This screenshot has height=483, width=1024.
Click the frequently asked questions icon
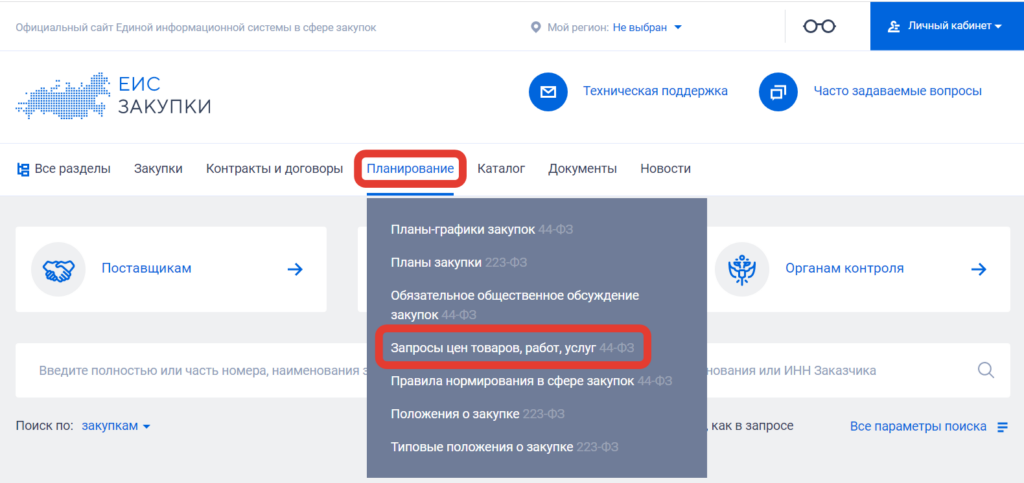pos(778,92)
